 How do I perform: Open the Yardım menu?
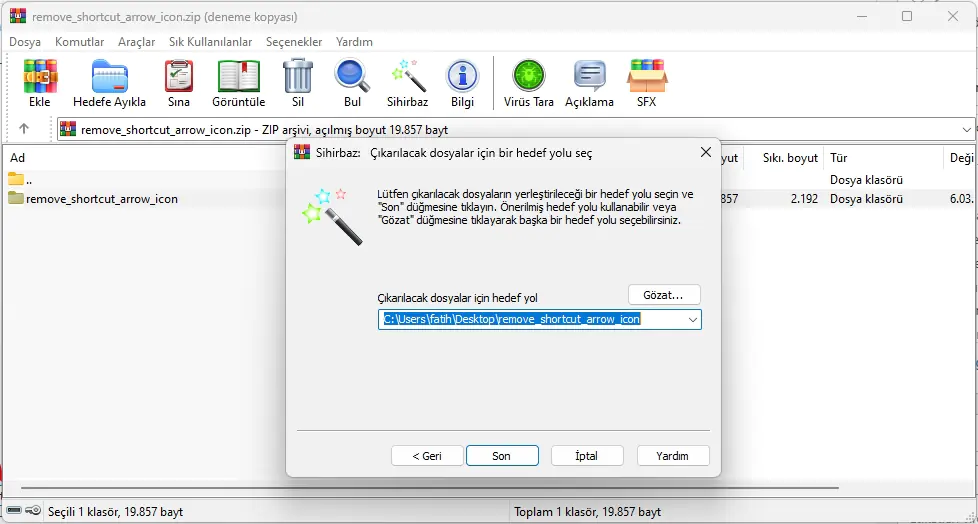click(354, 42)
